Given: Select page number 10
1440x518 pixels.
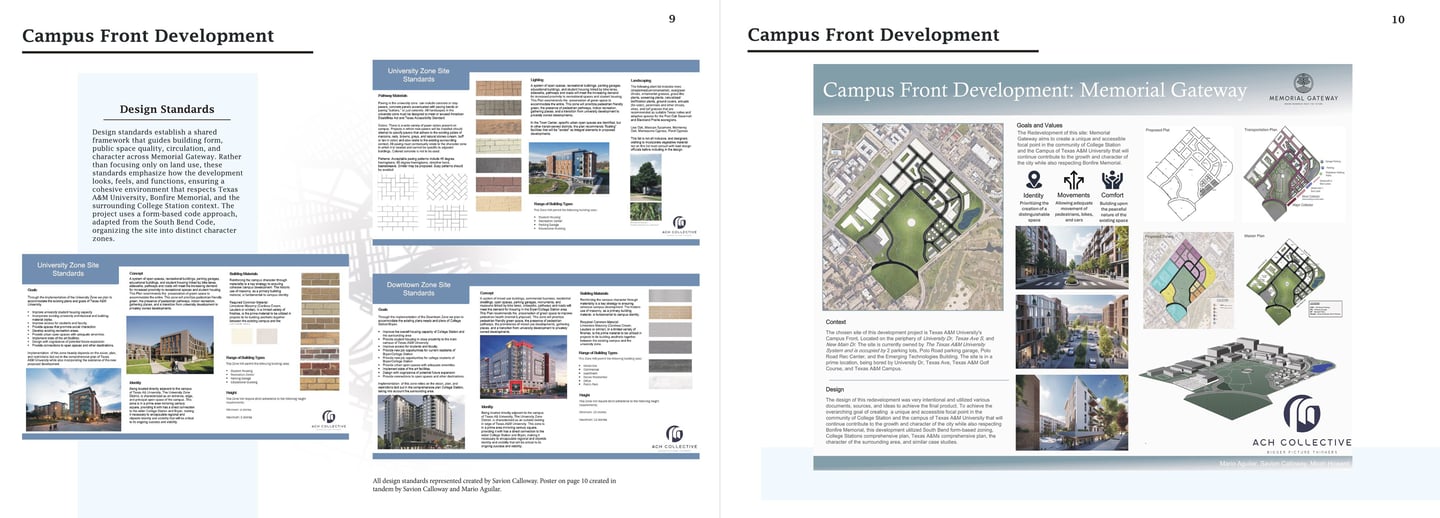Looking at the screenshot, I should 1398,19.
